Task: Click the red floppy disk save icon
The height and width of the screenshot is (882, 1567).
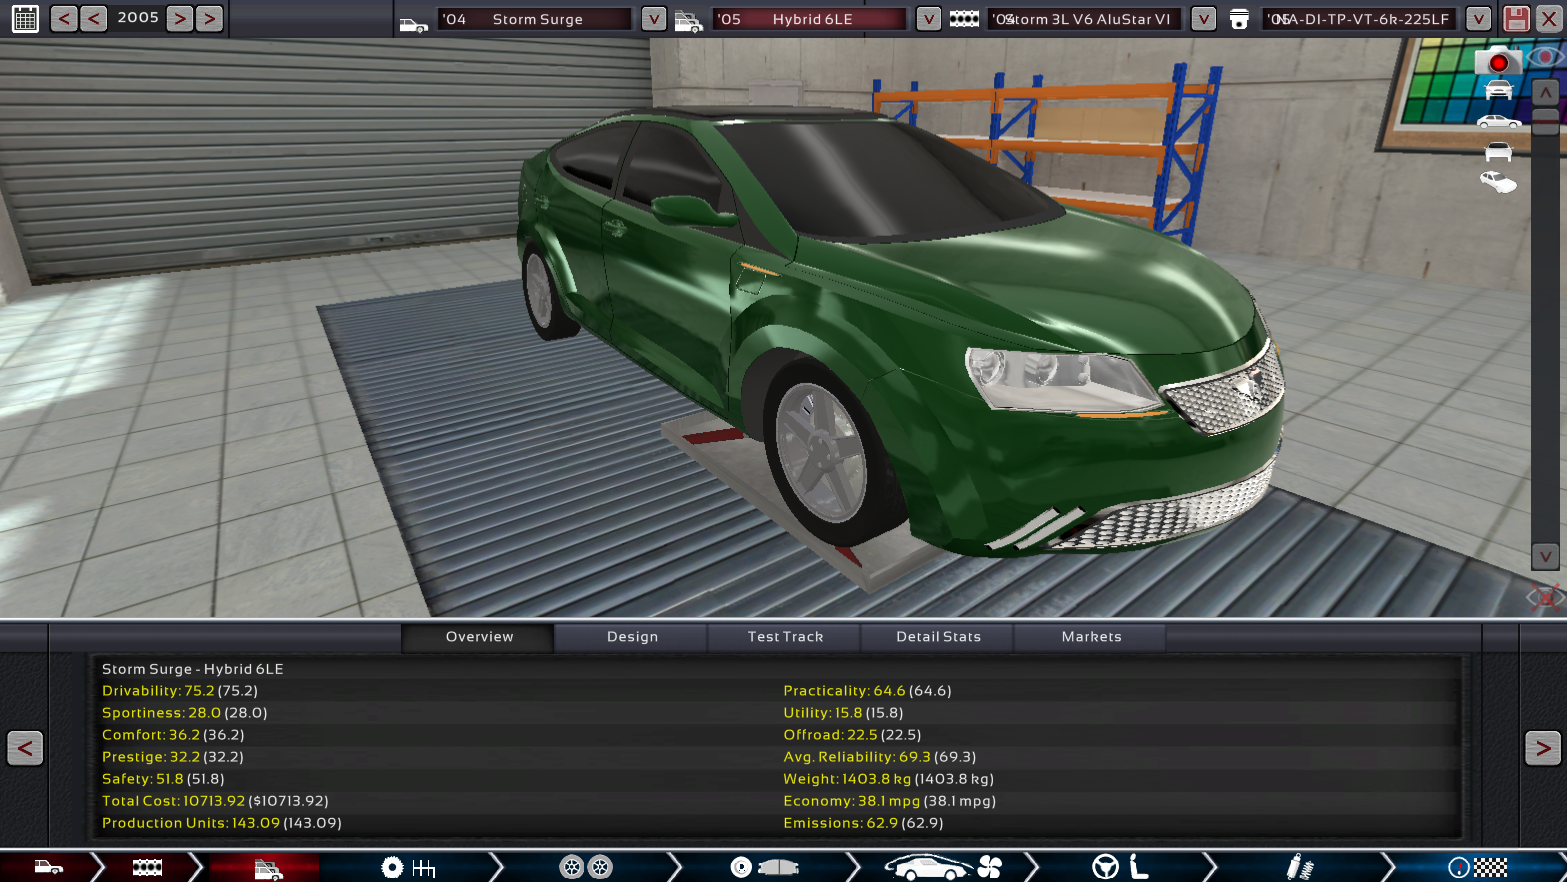Action: [1516, 18]
